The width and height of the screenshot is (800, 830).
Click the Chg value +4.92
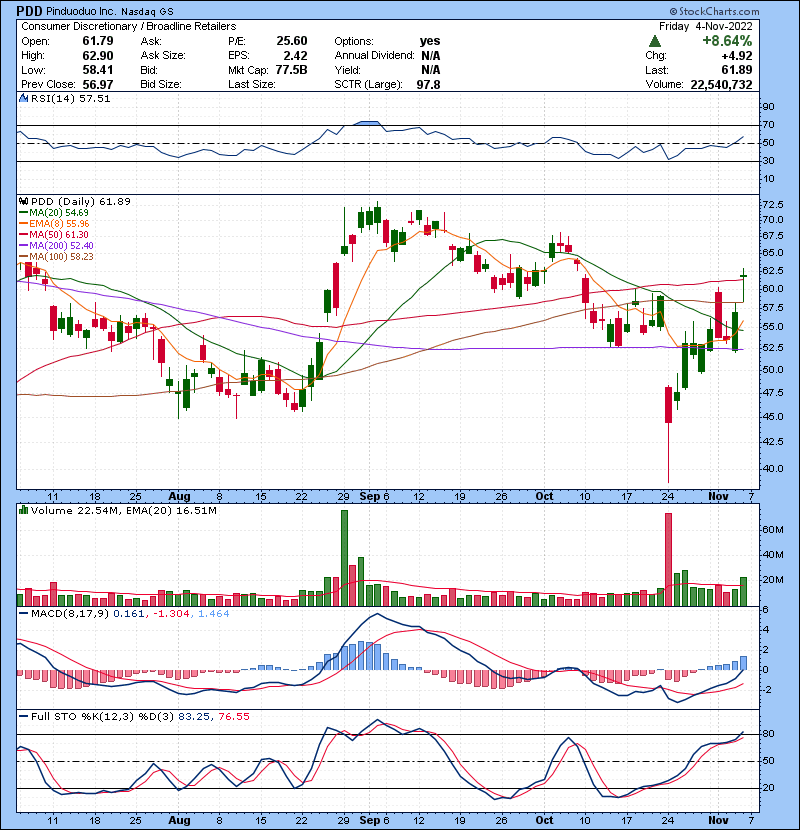pyautogui.click(x=736, y=56)
